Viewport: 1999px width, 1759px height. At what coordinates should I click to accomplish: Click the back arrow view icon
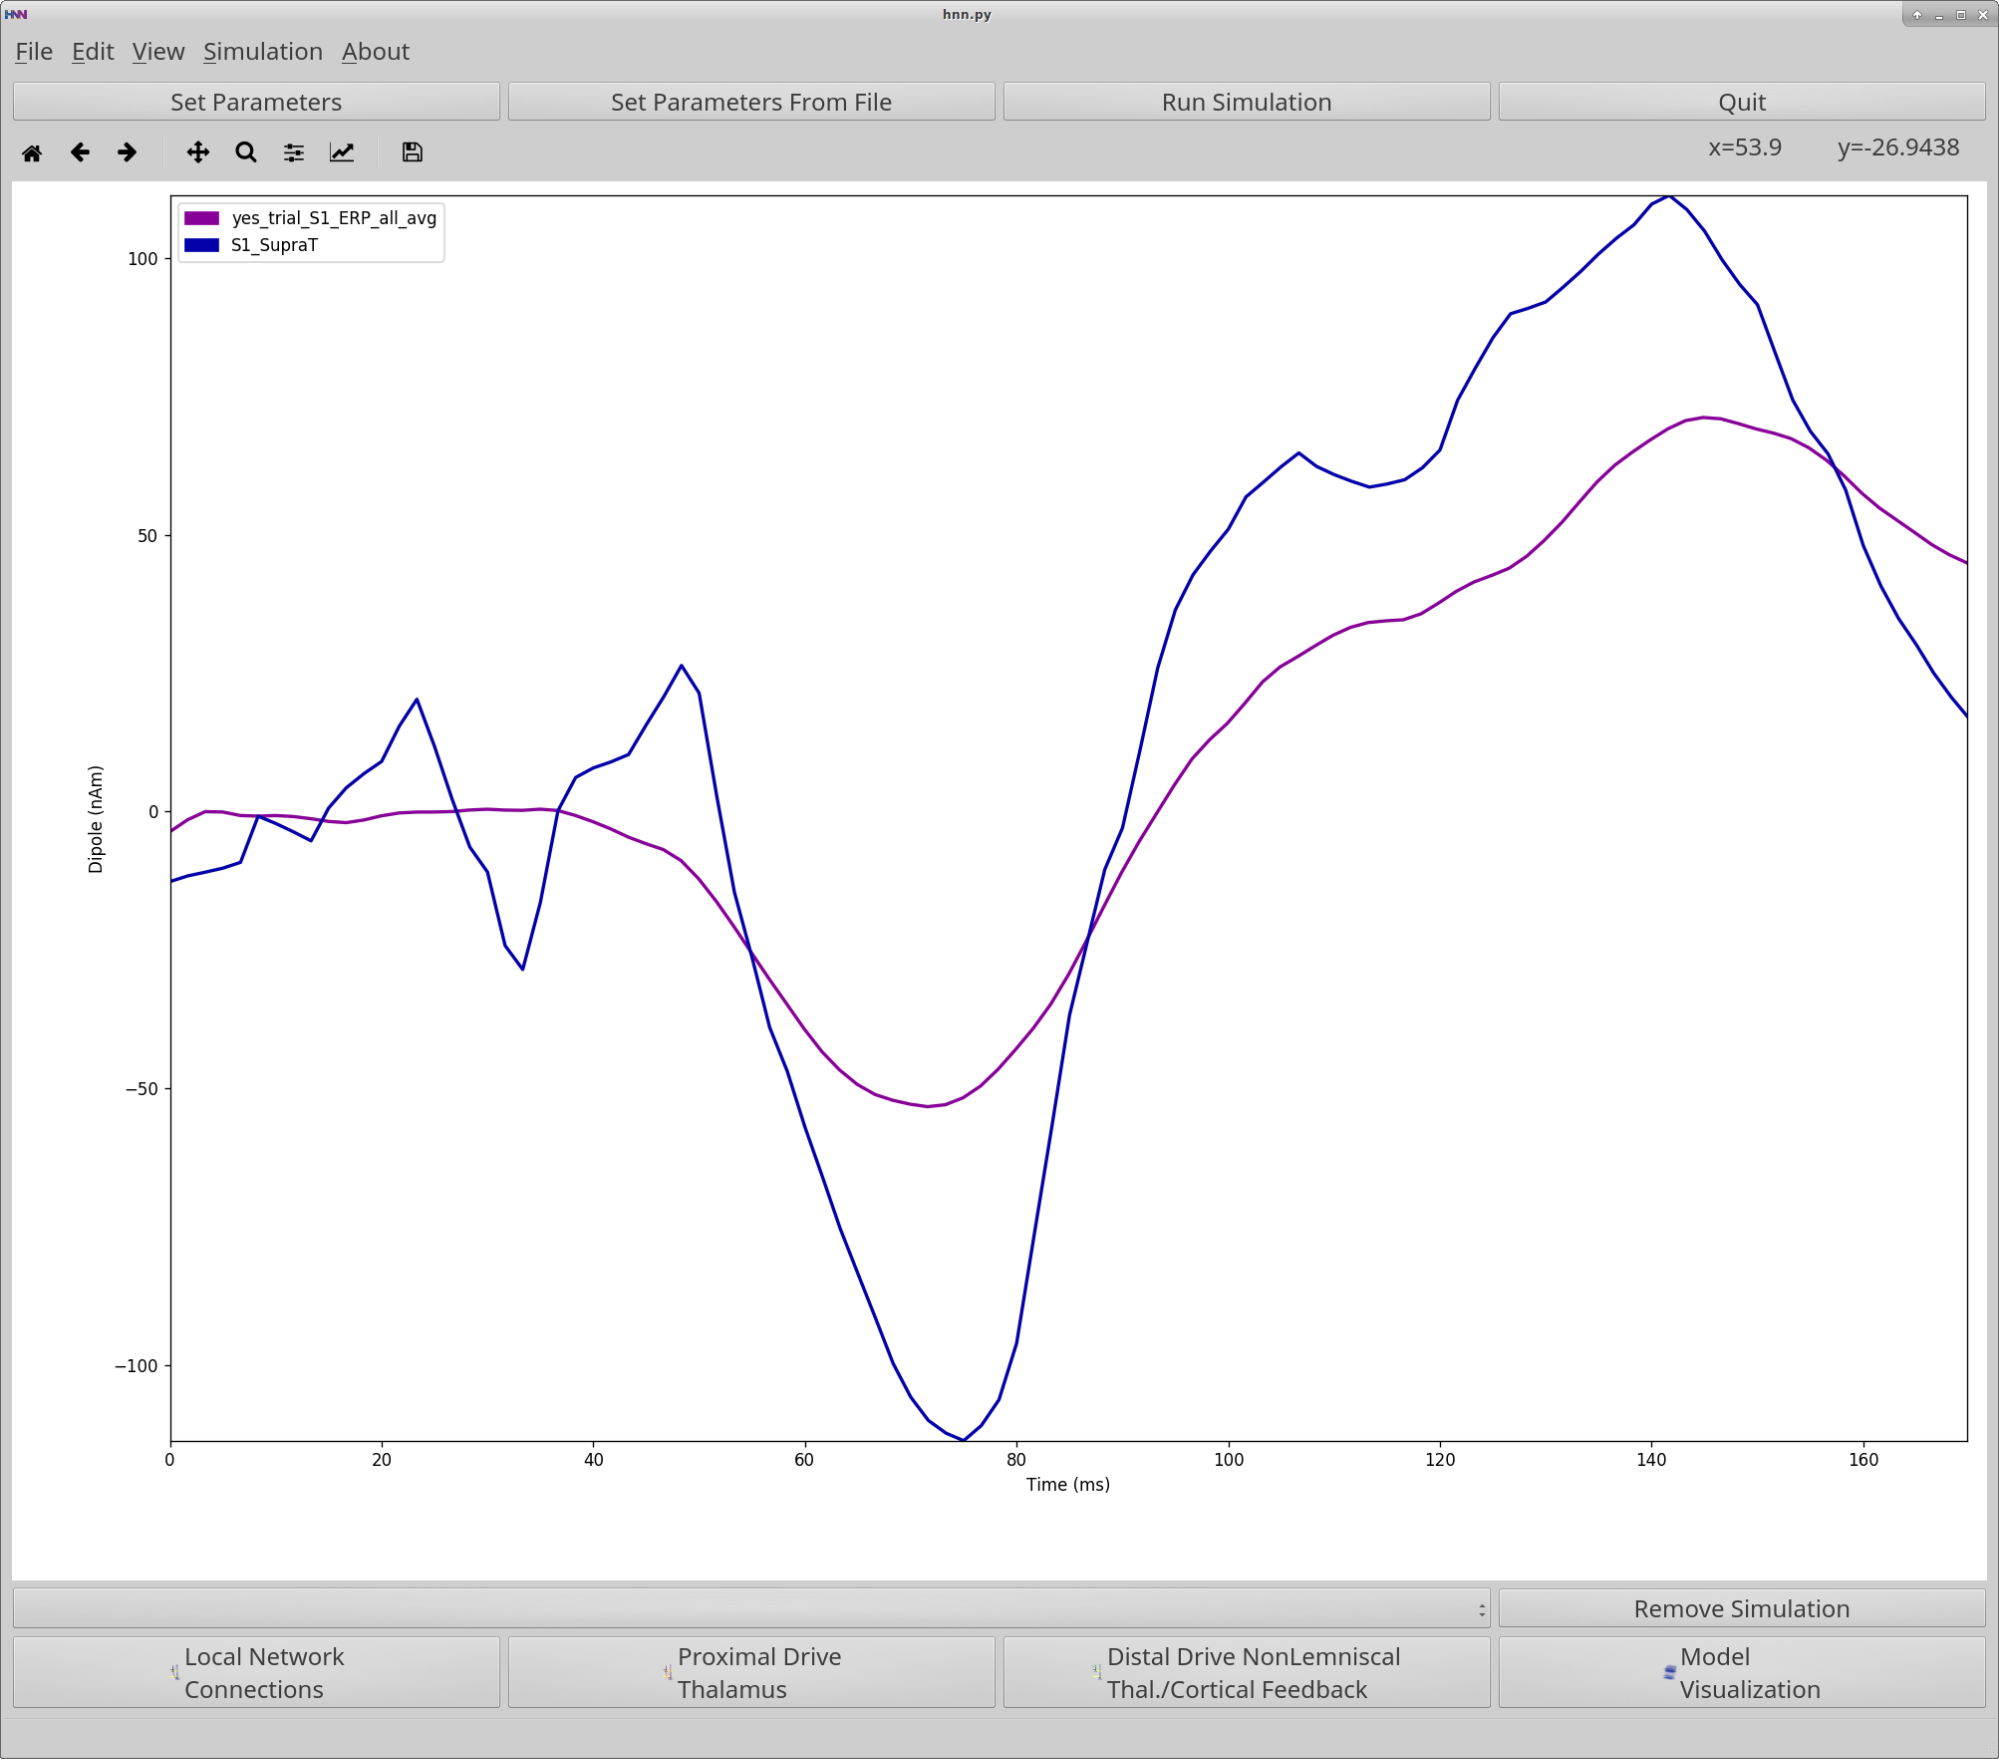tap(80, 152)
